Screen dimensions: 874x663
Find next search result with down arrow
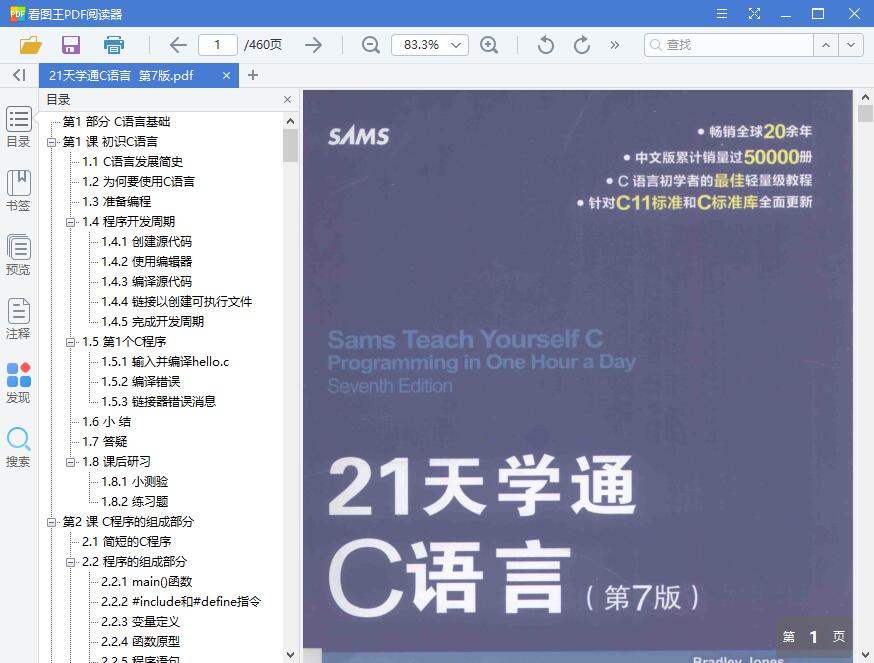(x=851, y=45)
